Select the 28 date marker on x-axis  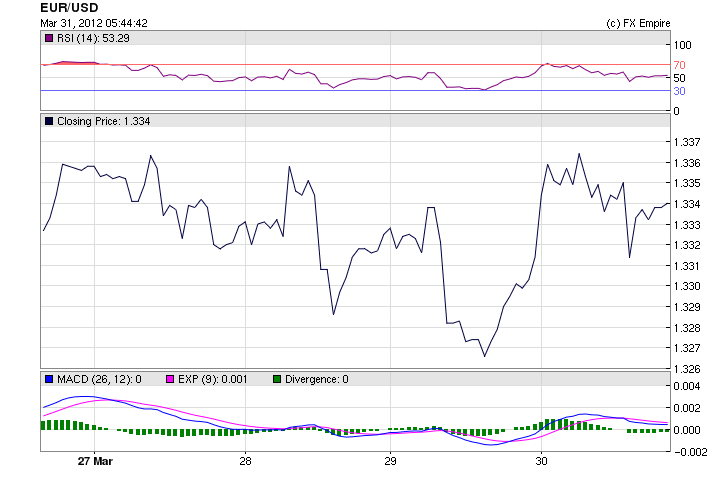click(x=245, y=462)
